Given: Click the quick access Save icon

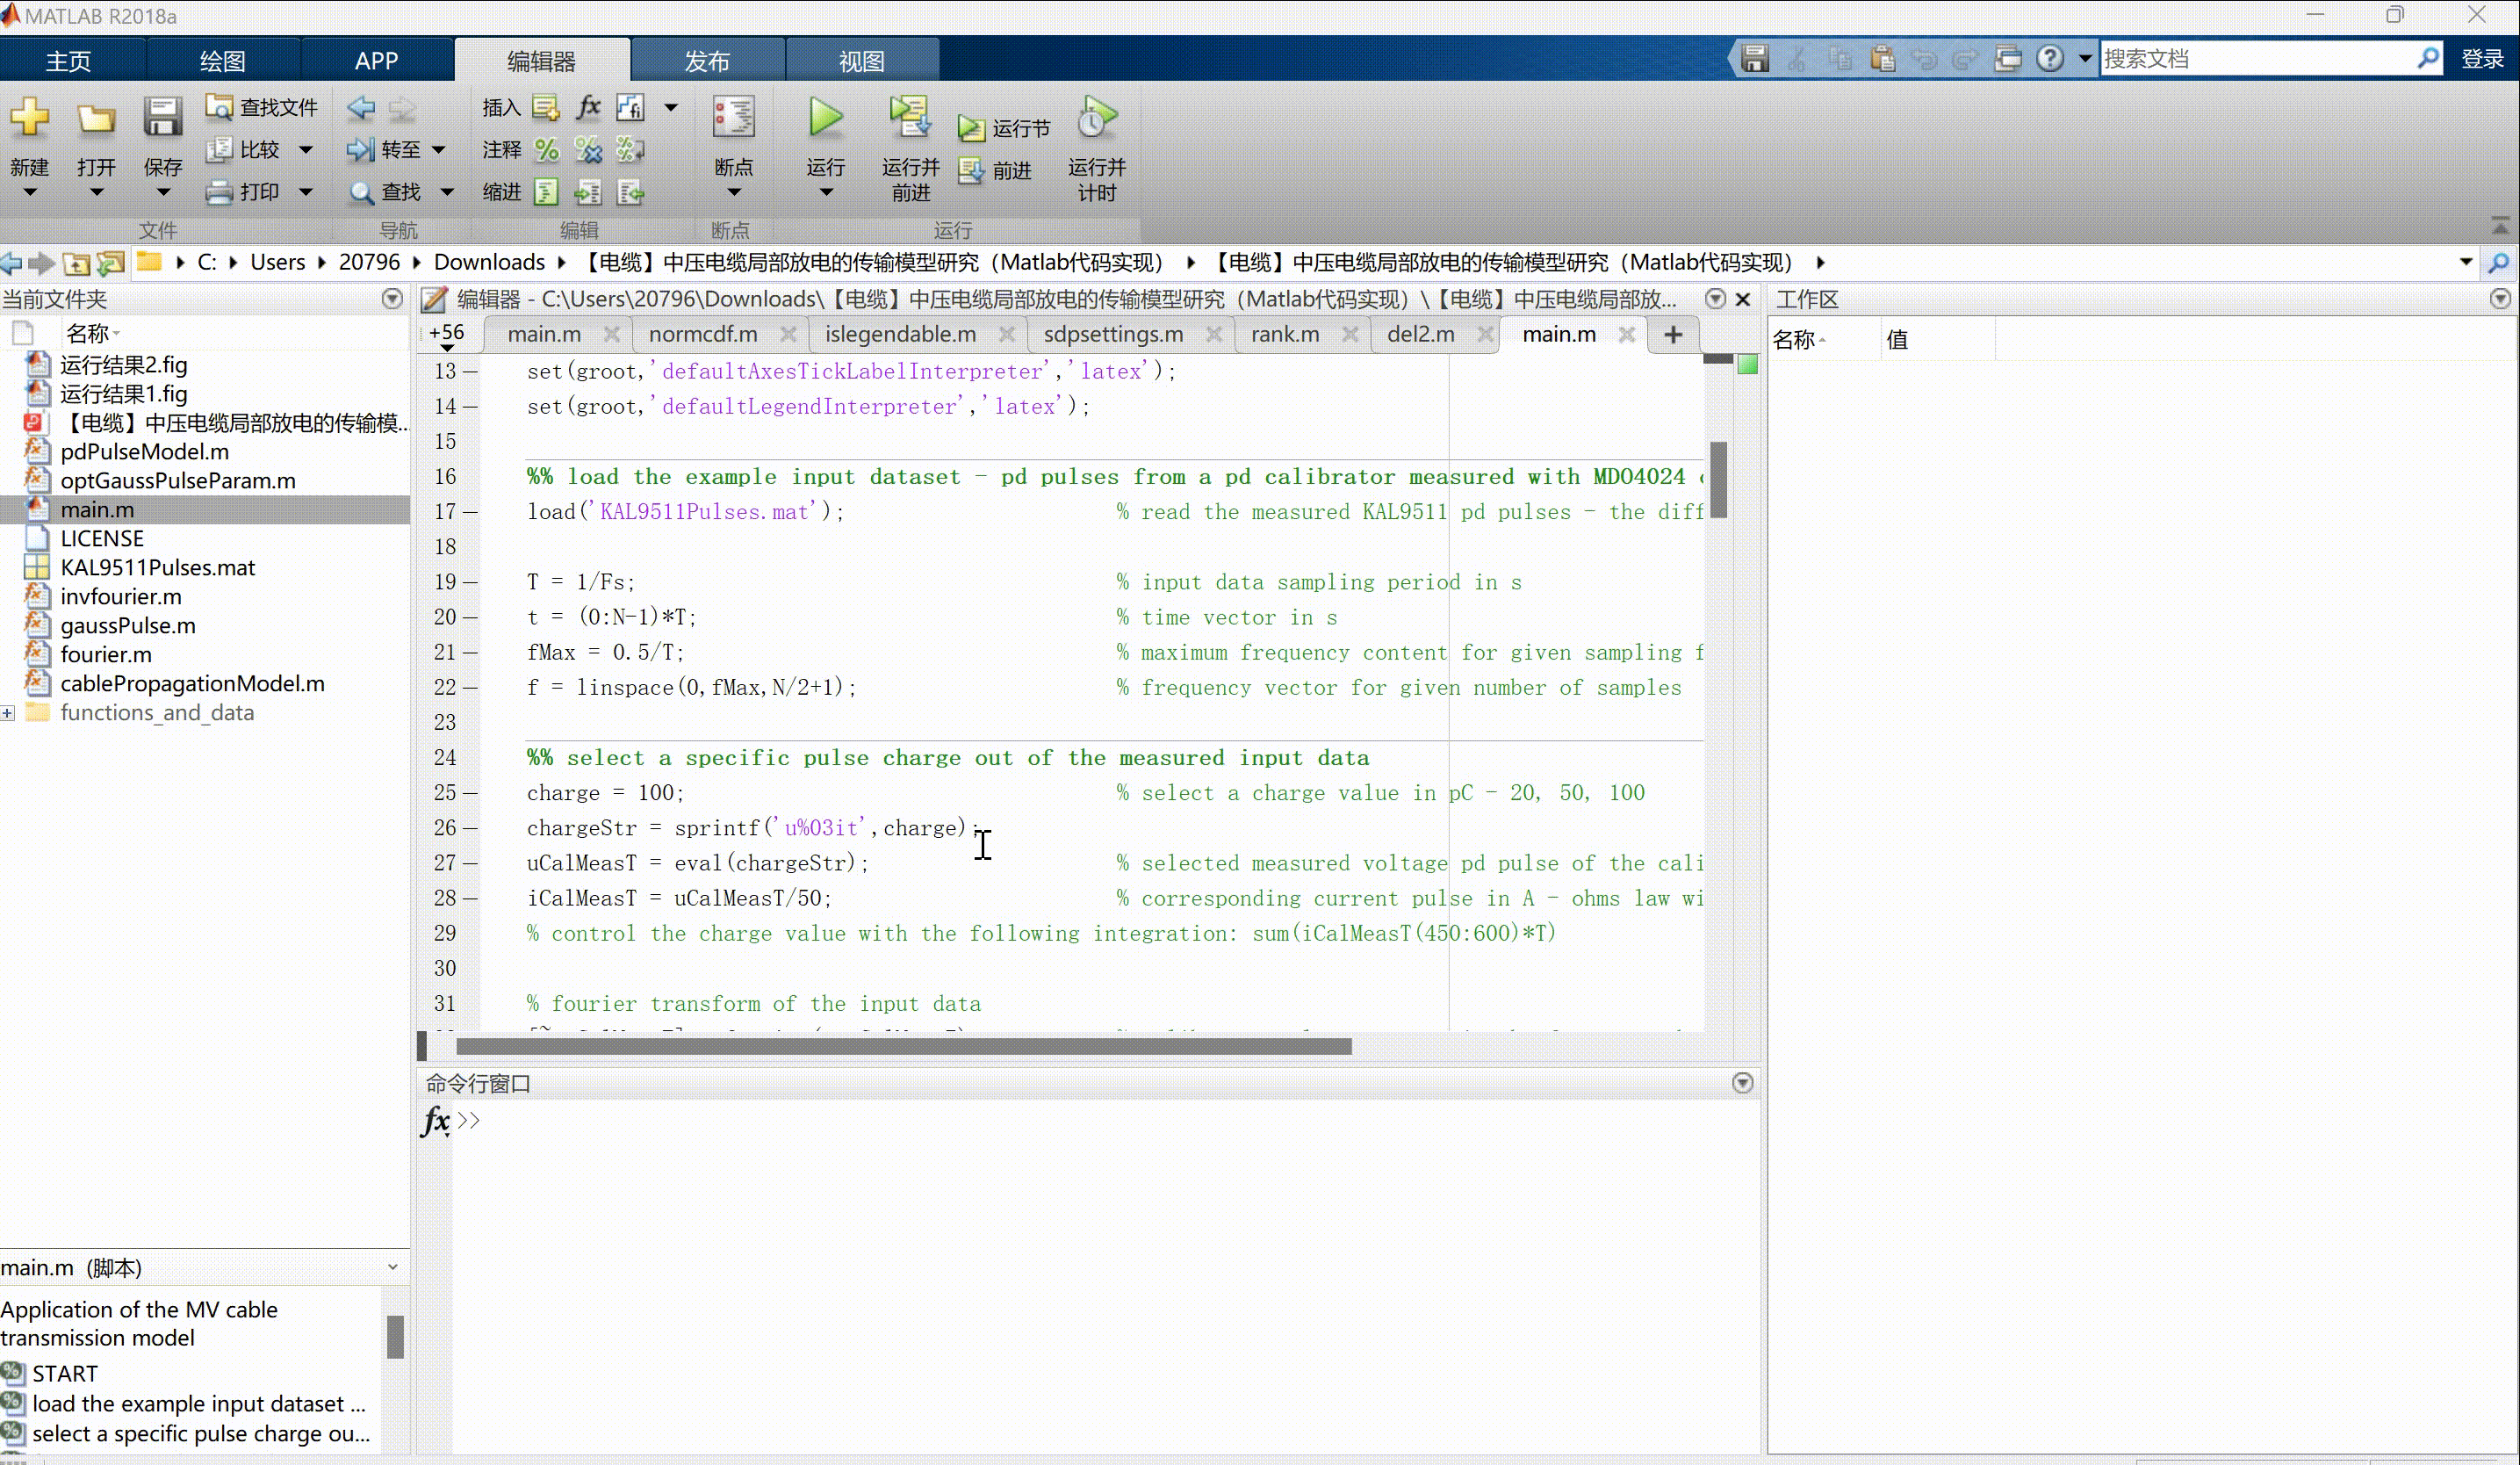Looking at the screenshot, I should 1755,59.
